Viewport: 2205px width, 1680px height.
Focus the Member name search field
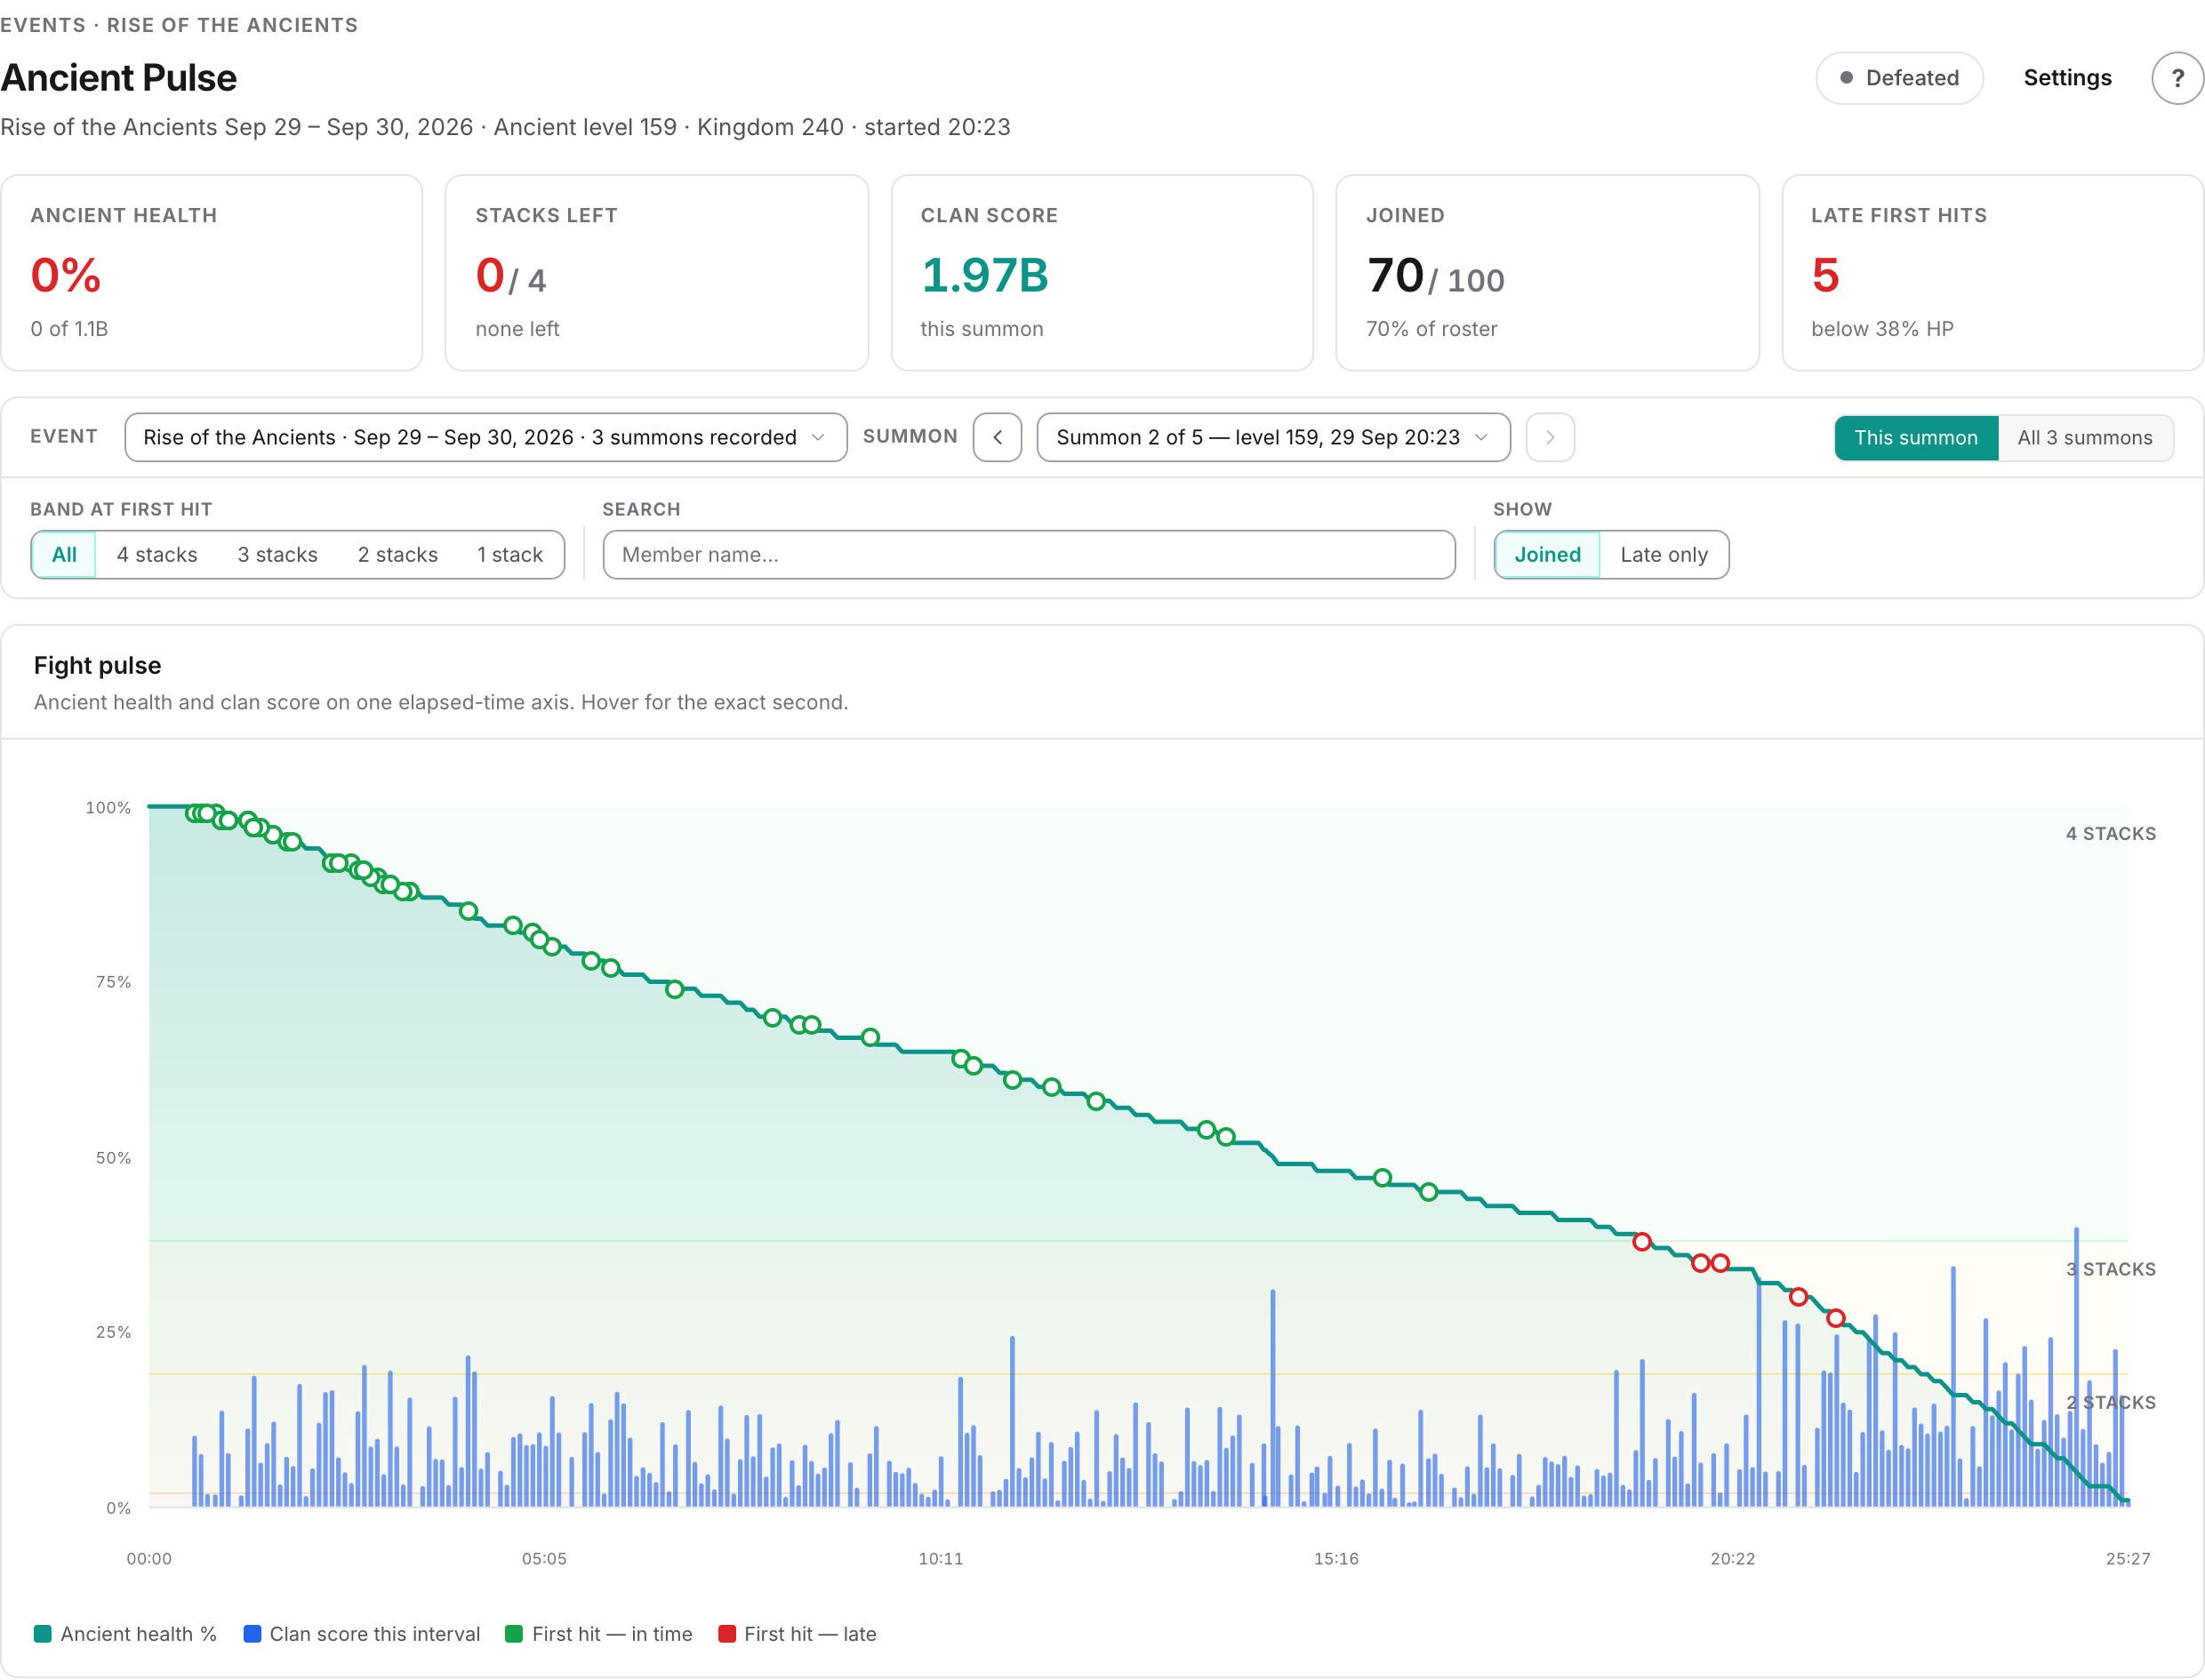click(1029, 554)
